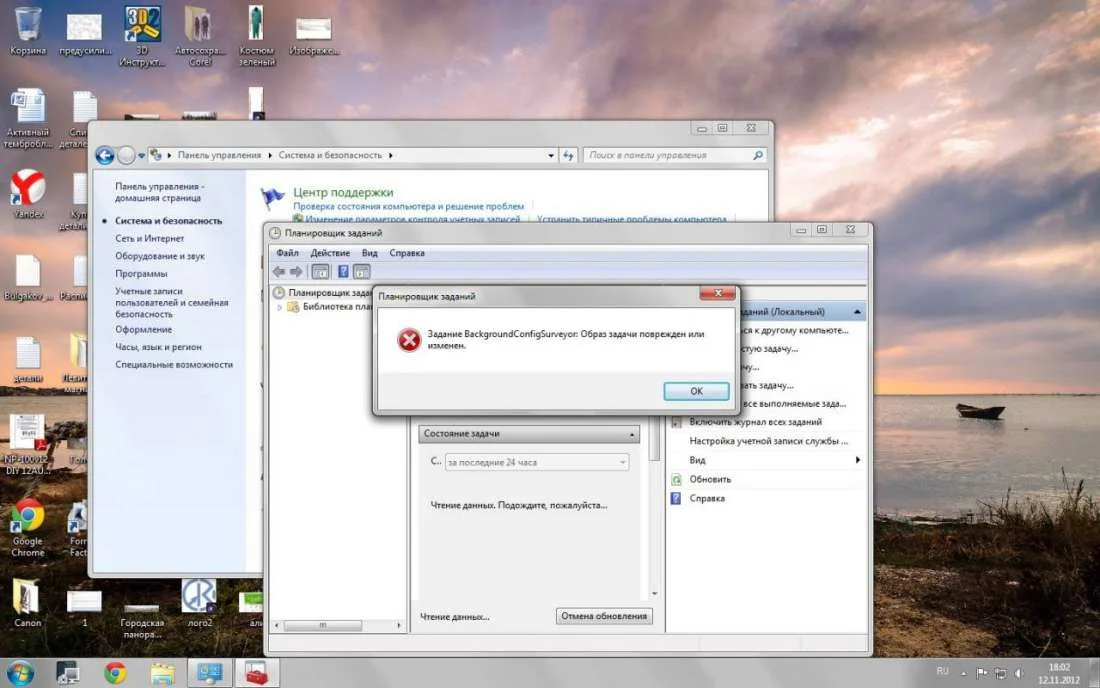This screenshot has height=688, width=1100.
Task: Click the Back arrow in Task Scheduler toolbar
Action: [279, 271]
